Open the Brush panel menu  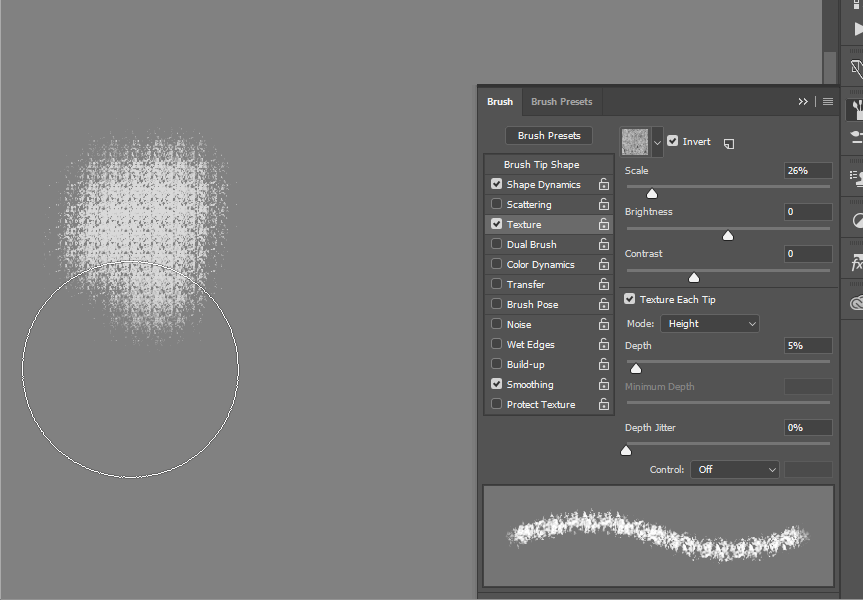coord(827,101)
